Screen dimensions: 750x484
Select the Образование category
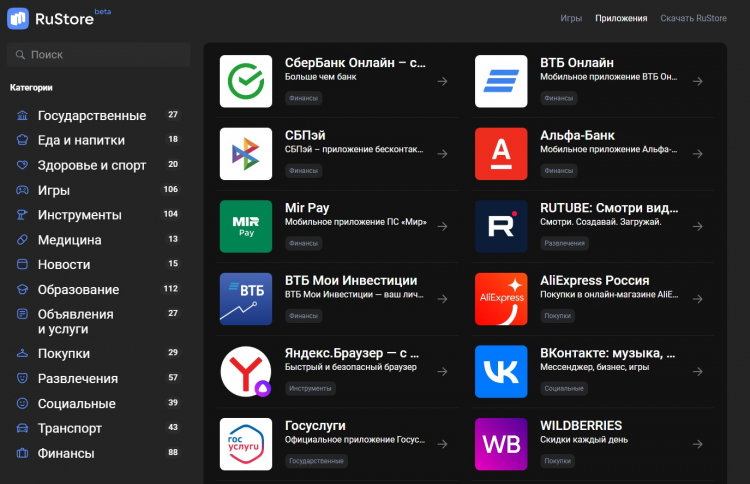pyautogui.click(x=78, y=289)
